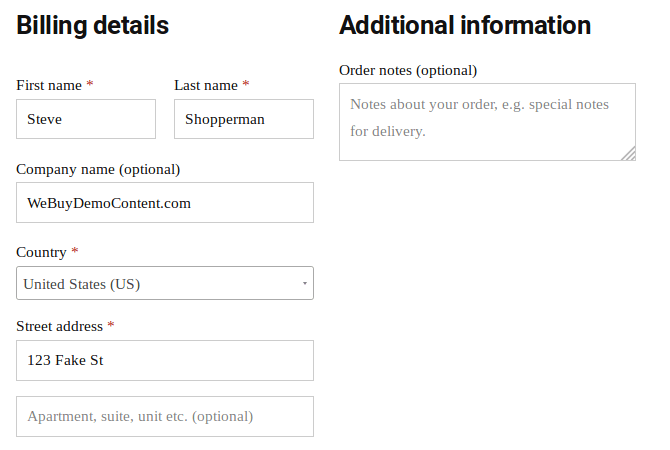
Task: Click the First name input field
Action: tap(86, 119)
